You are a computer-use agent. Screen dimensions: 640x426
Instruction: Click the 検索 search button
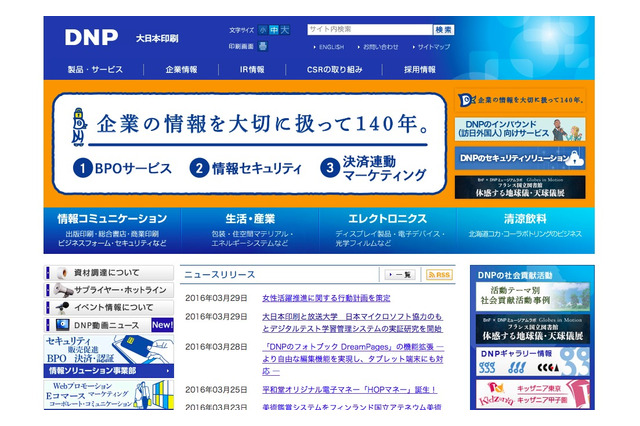(444, 30)
